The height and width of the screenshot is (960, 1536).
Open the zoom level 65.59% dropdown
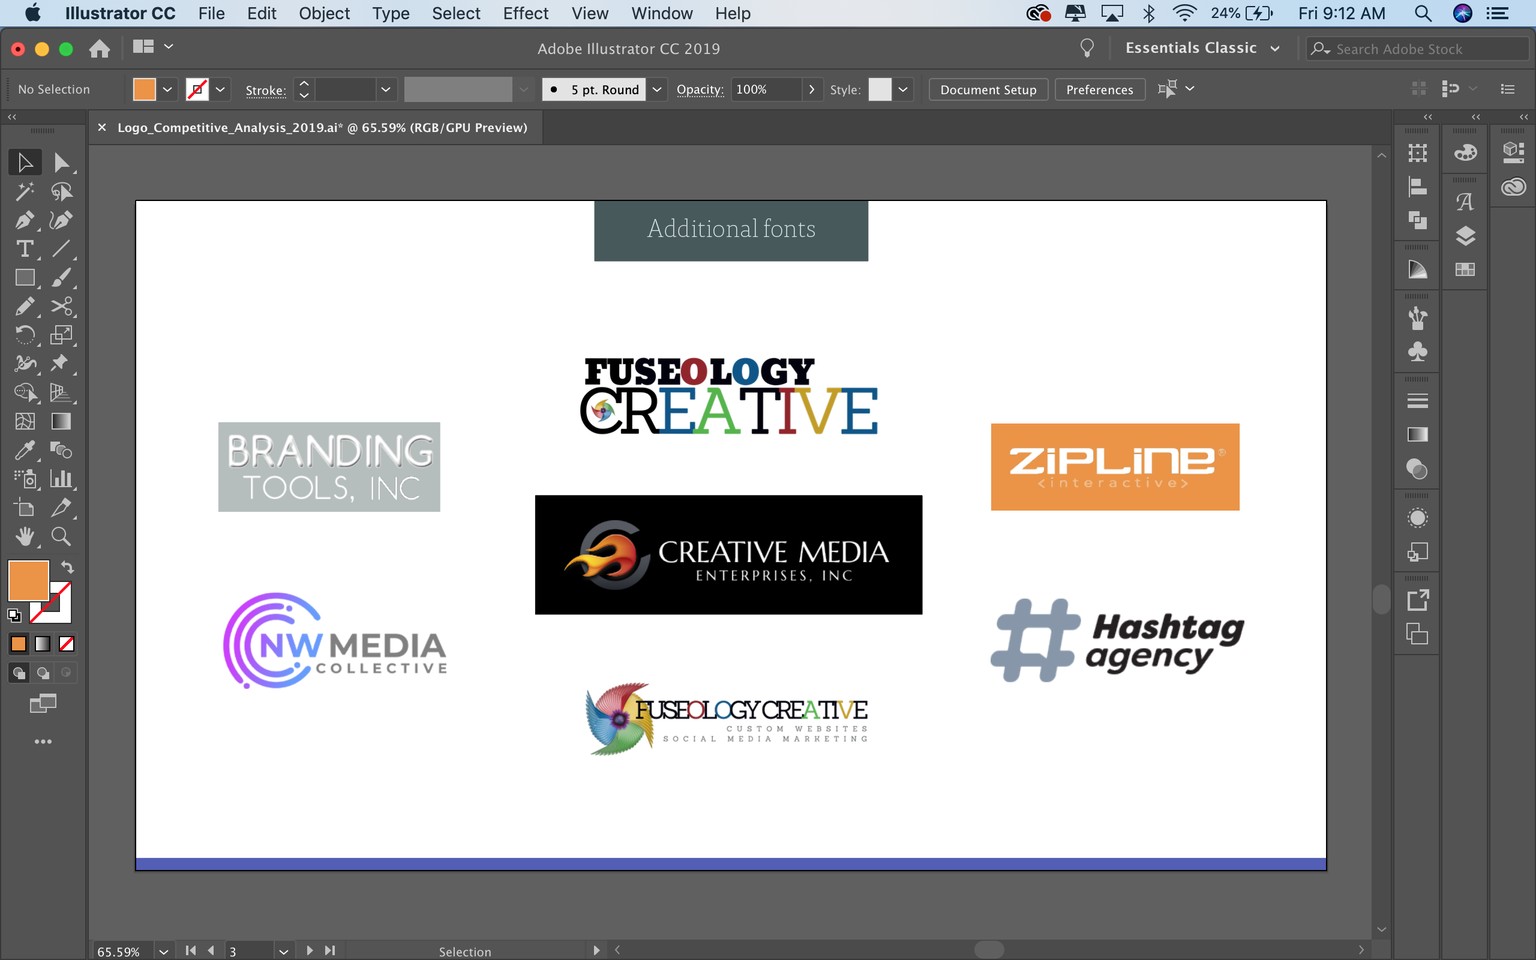click(x=163, y=951)
